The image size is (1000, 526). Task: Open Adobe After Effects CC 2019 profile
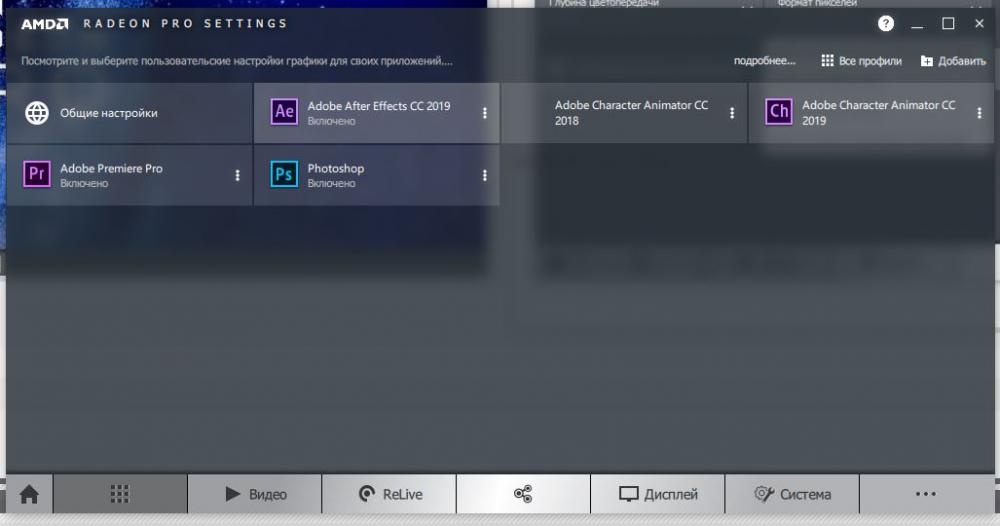point(377,113)
